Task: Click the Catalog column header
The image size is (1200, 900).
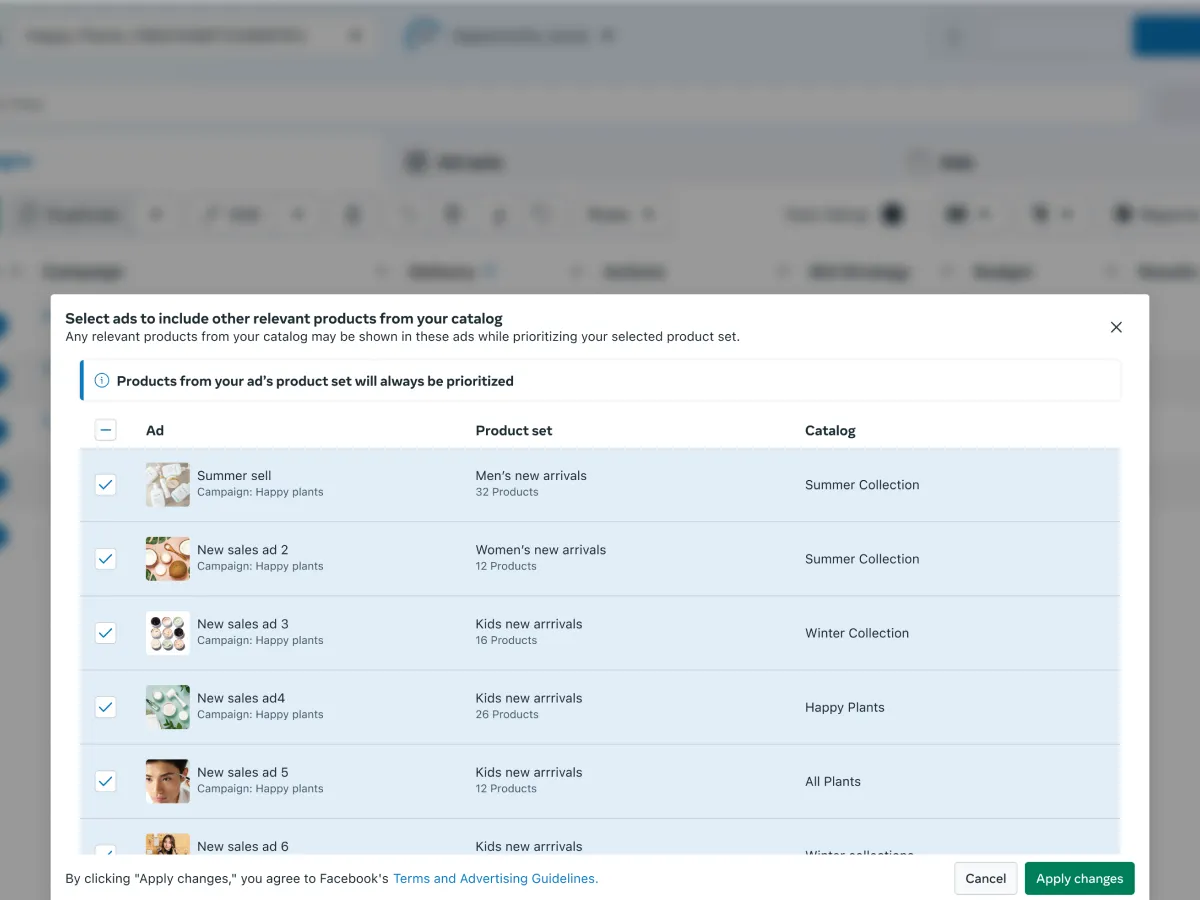Action: tap(830, 430)
